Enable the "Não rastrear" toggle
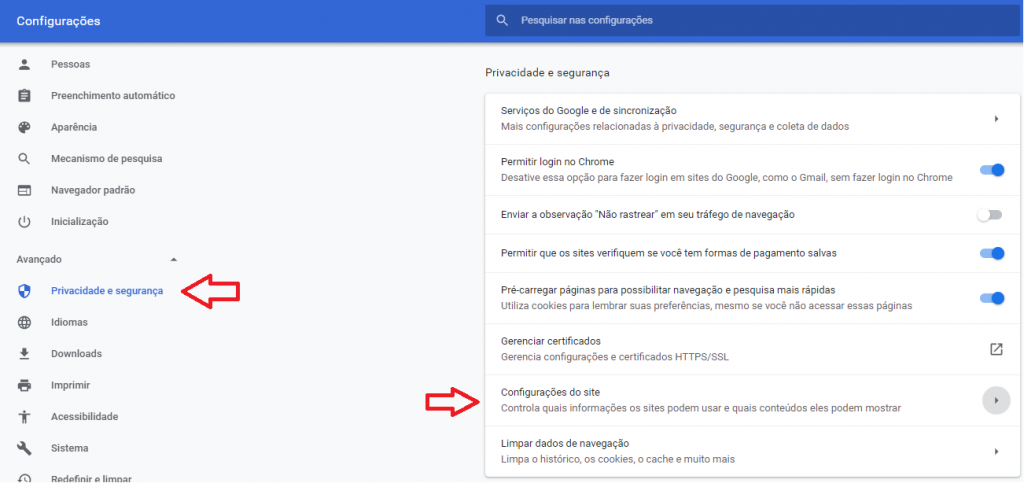 989,215
